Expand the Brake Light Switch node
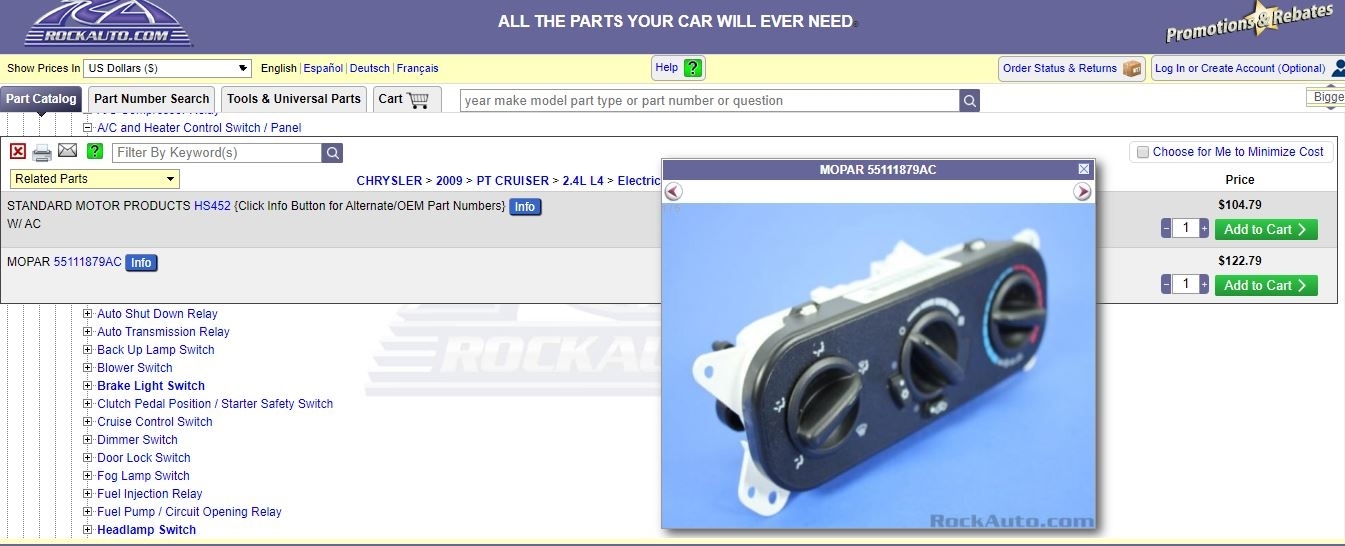Image resolution: width=1345 pixels, height=546 pixels. pyautogui.click(x=88, y=386)
